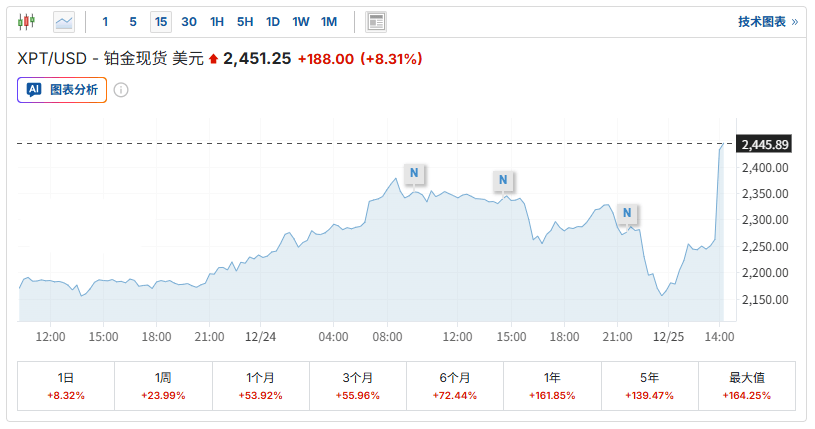The width and height of the screenshot is (815, 429).
Task: Select the 30 minute interval
Action: click(189, 21)
